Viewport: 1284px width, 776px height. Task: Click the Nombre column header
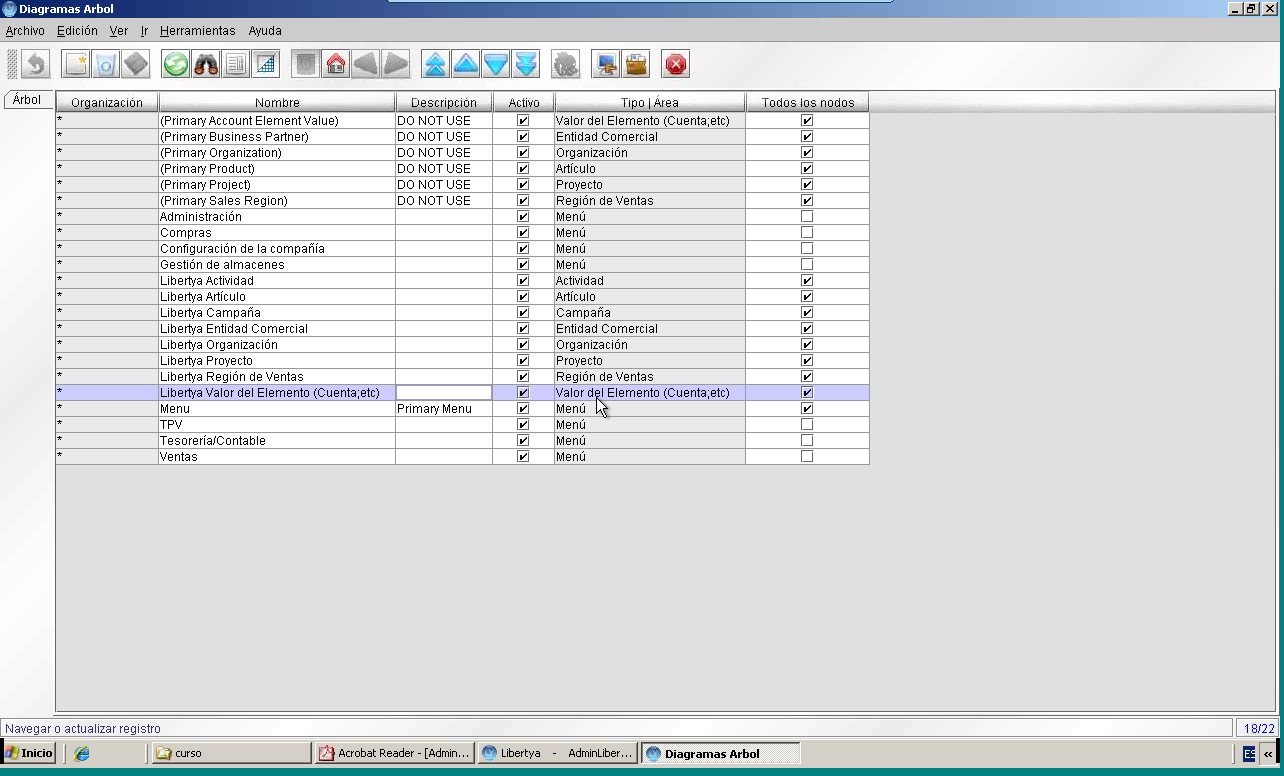point(277,102)
